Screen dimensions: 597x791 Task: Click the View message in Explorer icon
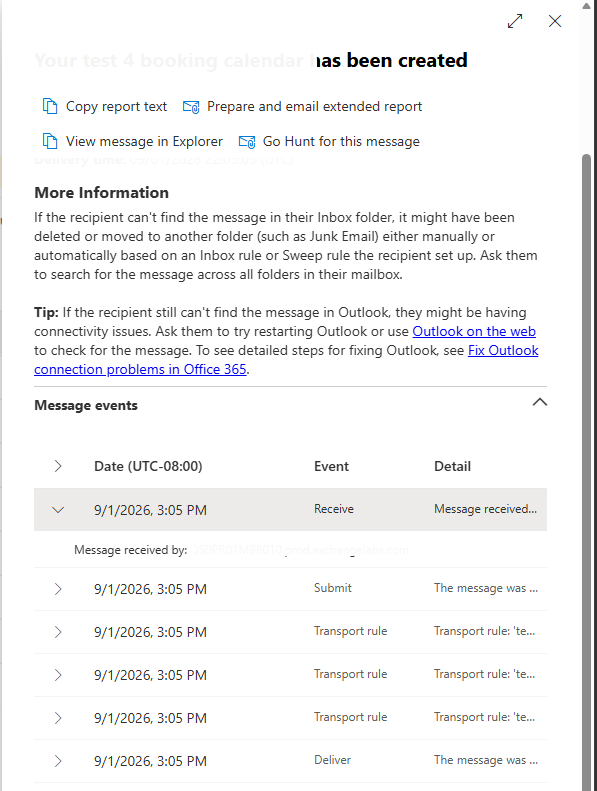pyautogui.click(x=49, y=141)
